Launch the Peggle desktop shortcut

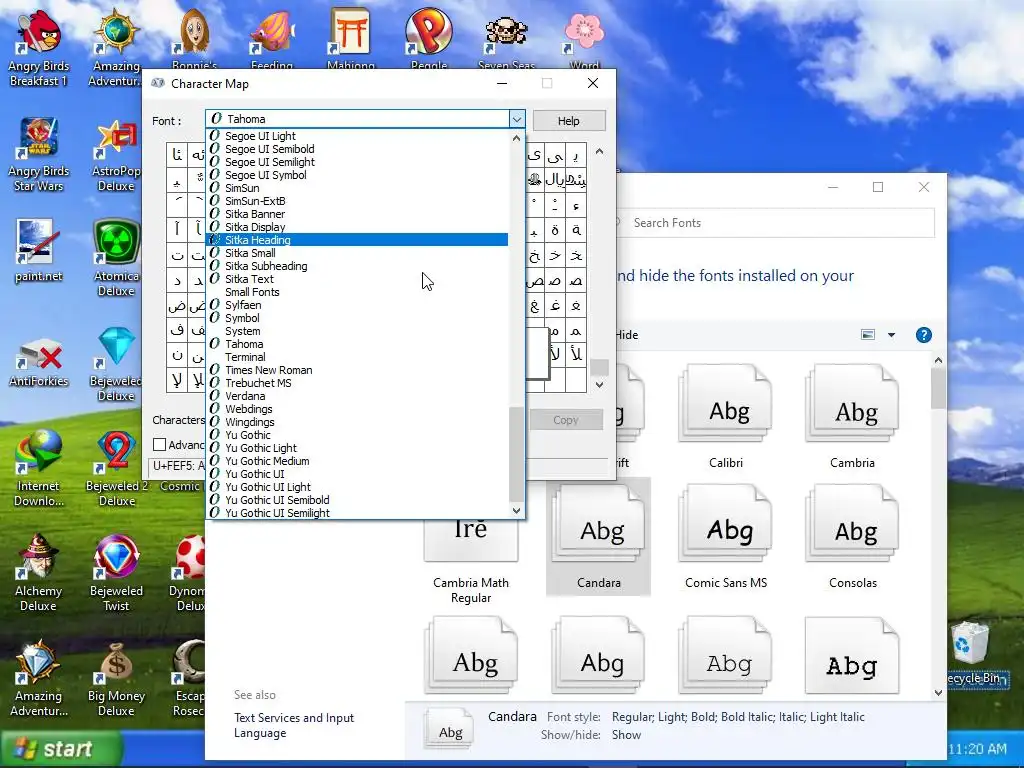pyautogui.click(x=428, y=38)
